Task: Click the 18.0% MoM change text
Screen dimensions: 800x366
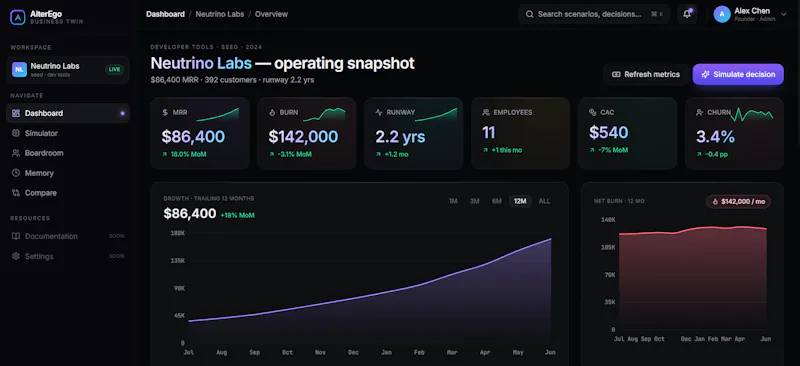Action: pyautogui.click(x=188, y=154)
